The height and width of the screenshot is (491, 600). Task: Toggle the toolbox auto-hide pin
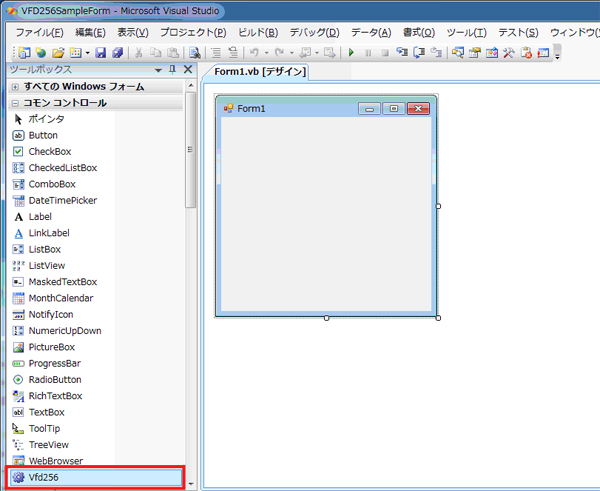tap(173, 69)
